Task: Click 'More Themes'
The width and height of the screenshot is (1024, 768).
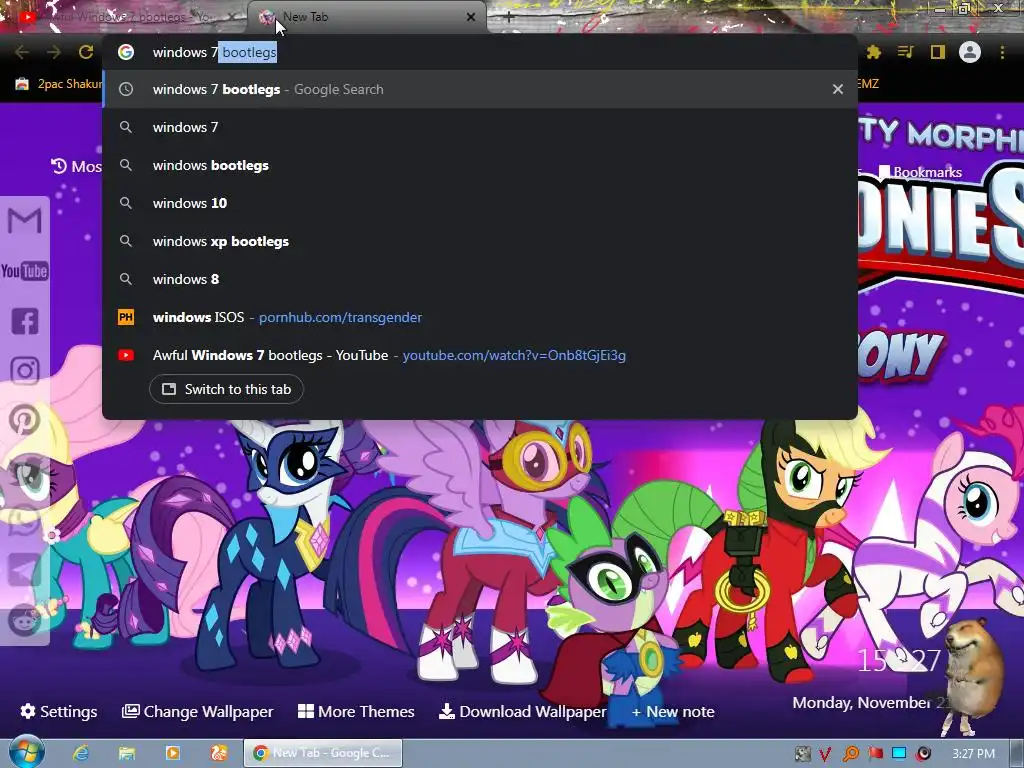Action: point(356,711)
